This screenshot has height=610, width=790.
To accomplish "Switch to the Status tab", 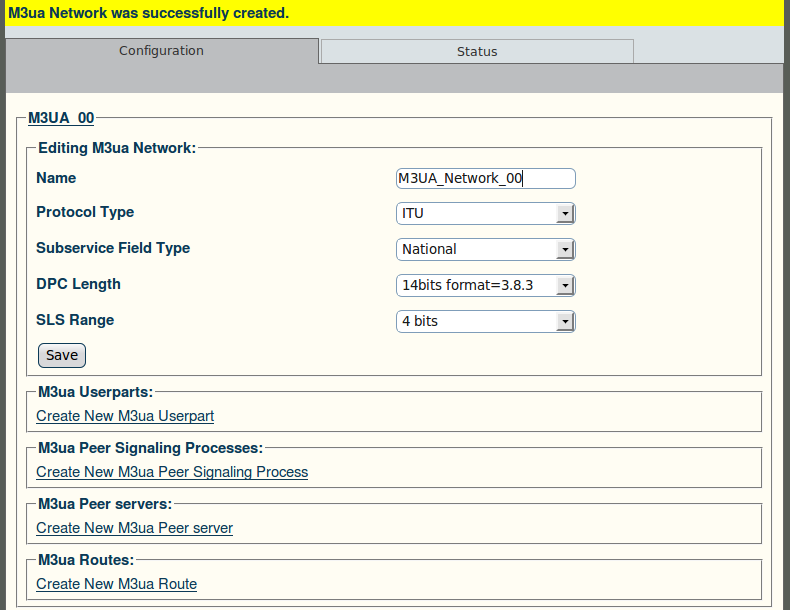I will pos(477,51).
